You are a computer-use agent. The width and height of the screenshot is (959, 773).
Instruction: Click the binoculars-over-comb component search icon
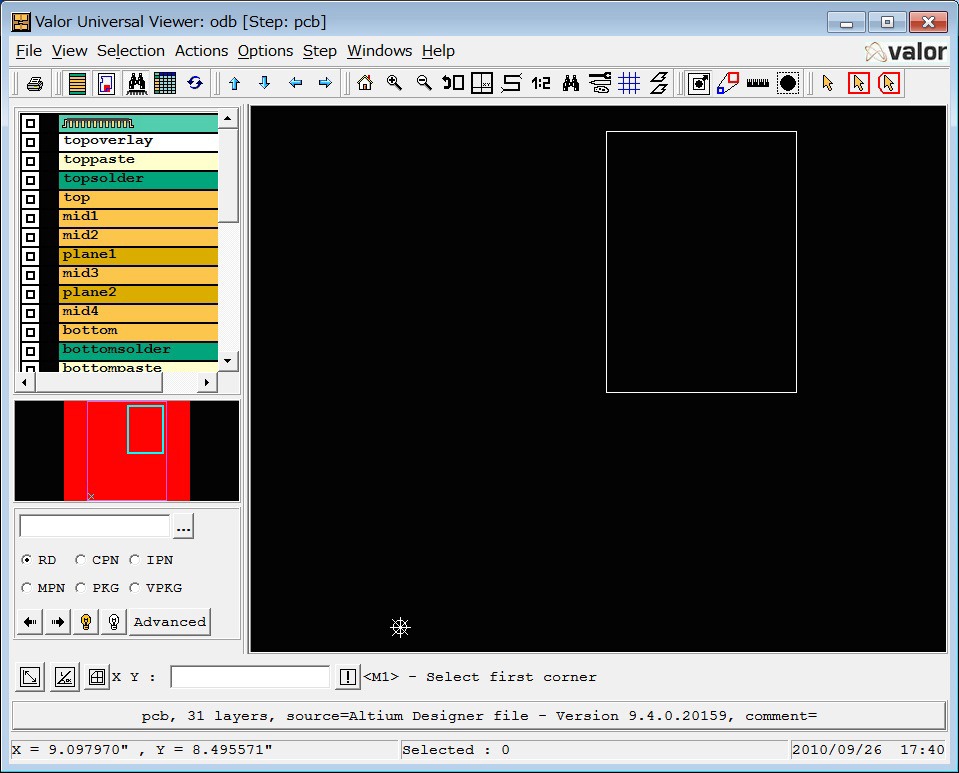[x=136, y=83]
